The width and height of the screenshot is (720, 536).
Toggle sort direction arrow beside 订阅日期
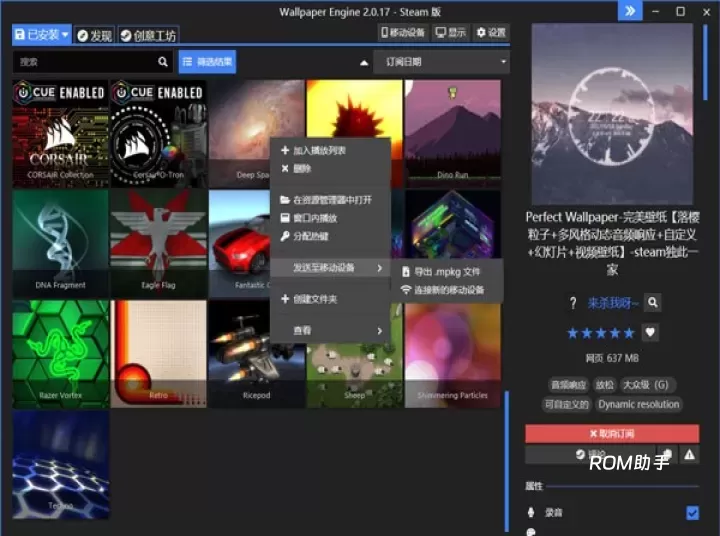[x=364, y=62]
